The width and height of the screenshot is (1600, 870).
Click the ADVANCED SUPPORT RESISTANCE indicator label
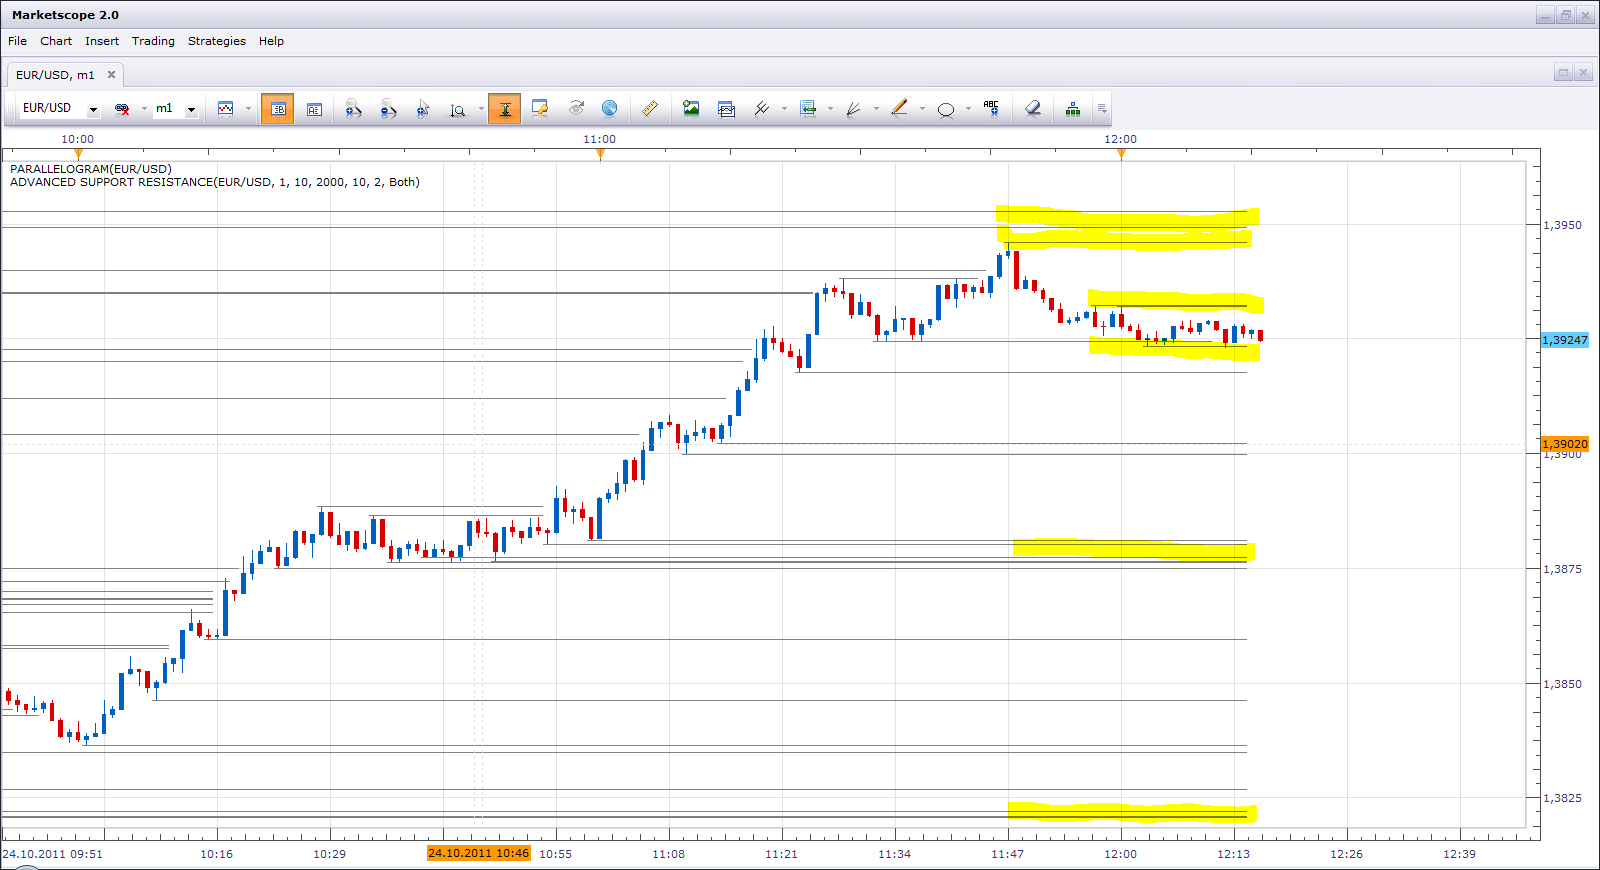click(x=215, y=182)
